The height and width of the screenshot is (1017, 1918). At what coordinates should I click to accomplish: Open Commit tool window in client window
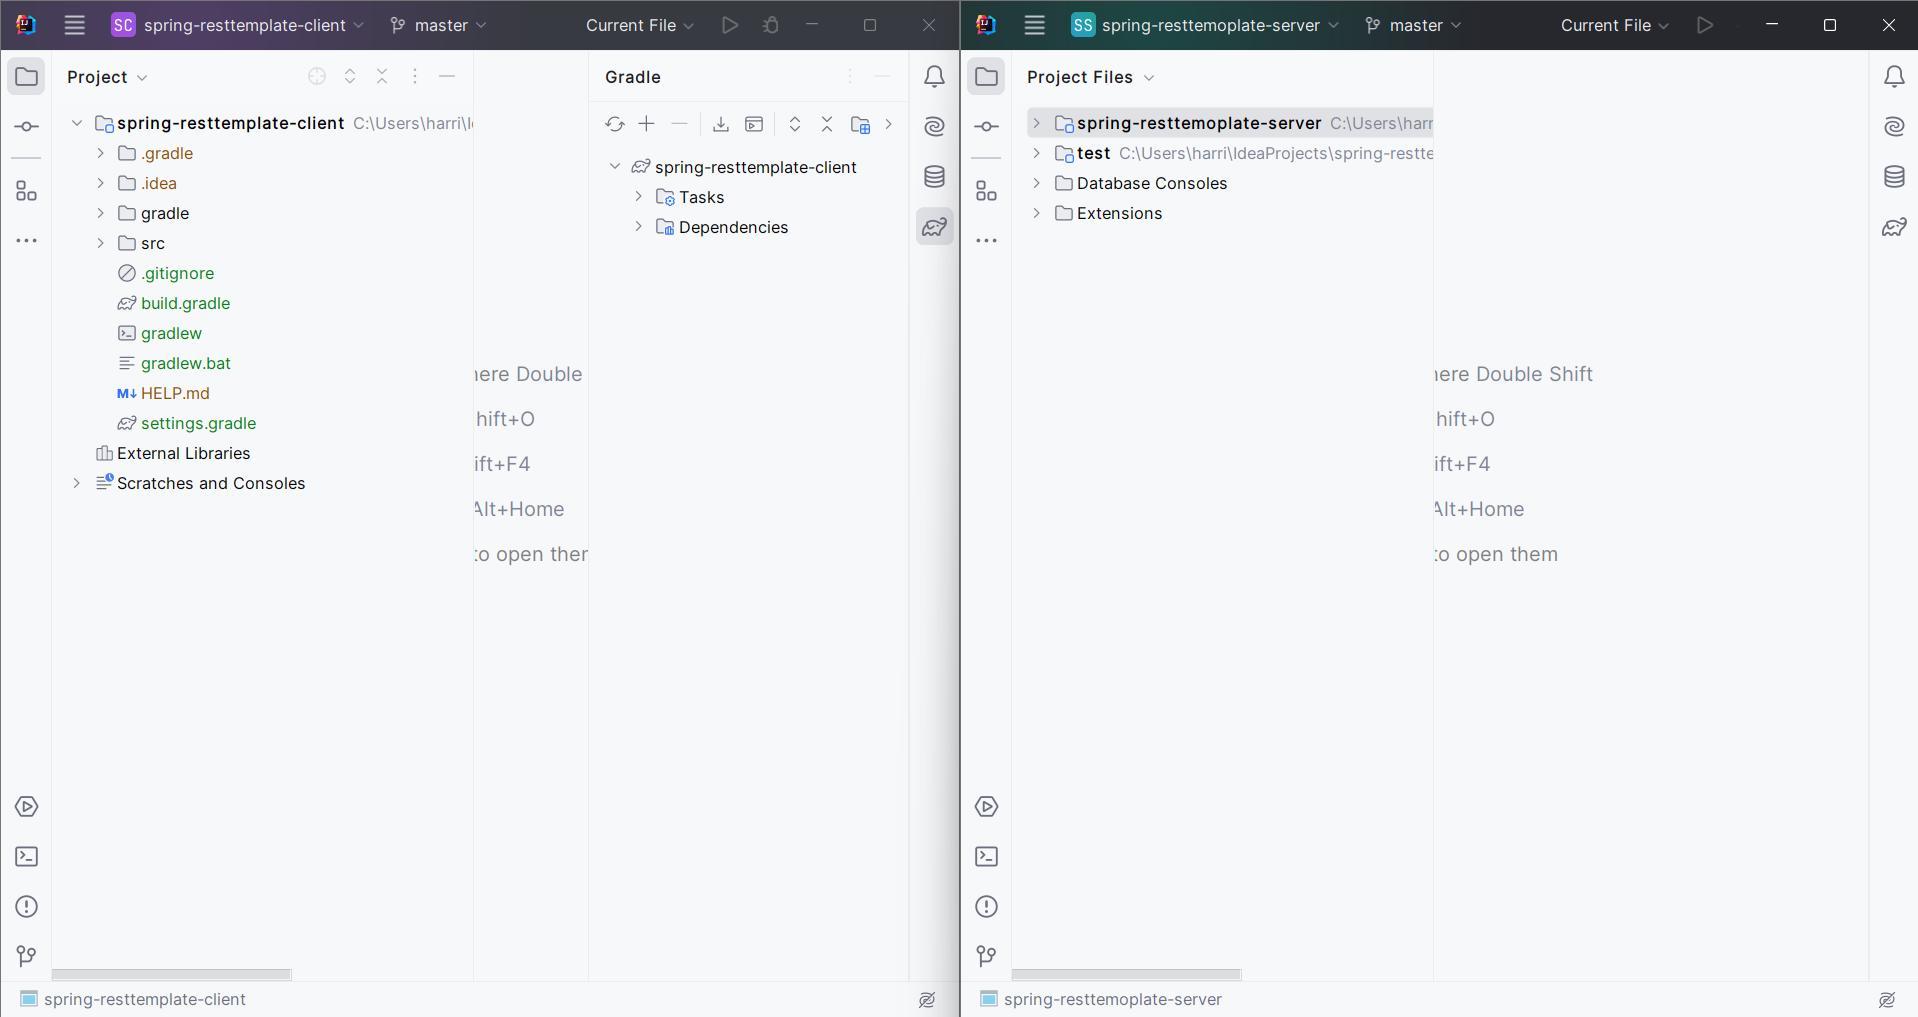click(27, 127)
